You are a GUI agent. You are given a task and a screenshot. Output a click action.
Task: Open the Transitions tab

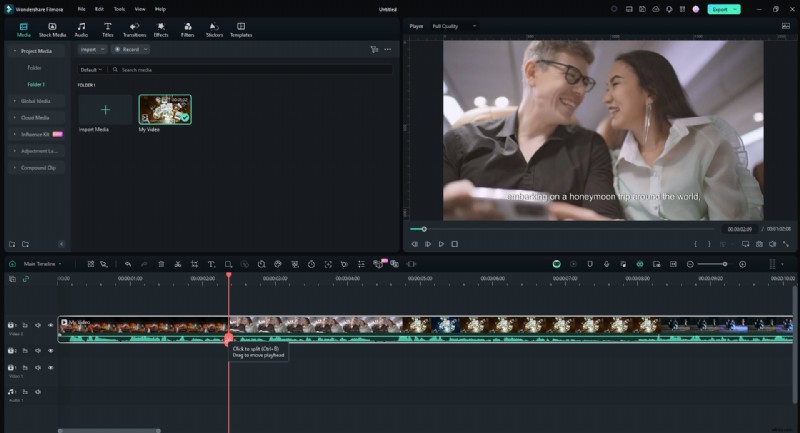pyautogui.click(x=134, y=30)
